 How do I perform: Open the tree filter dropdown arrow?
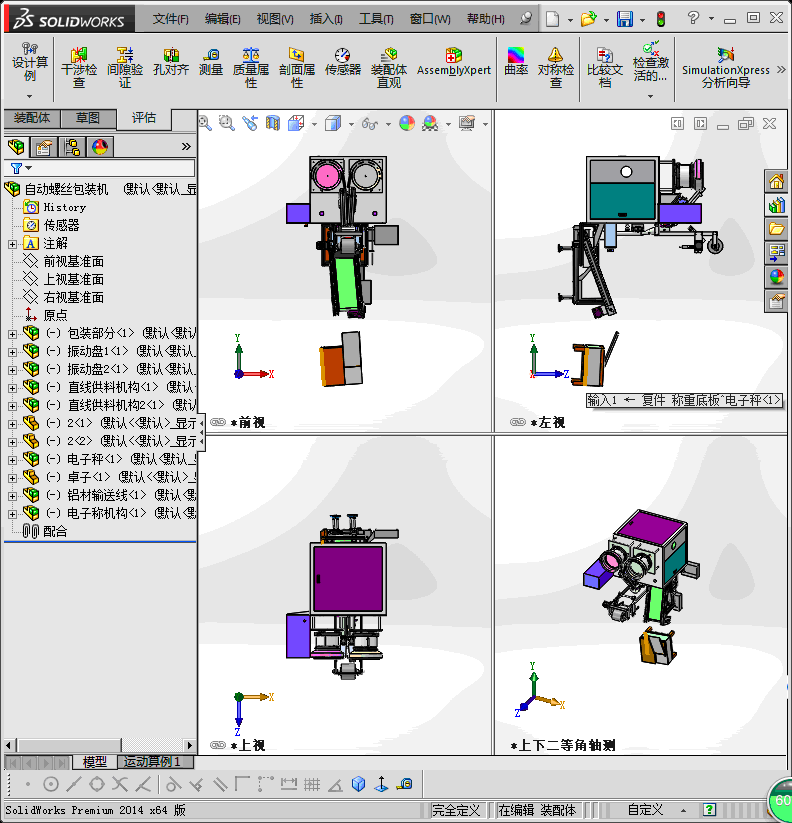click(29, 168)
